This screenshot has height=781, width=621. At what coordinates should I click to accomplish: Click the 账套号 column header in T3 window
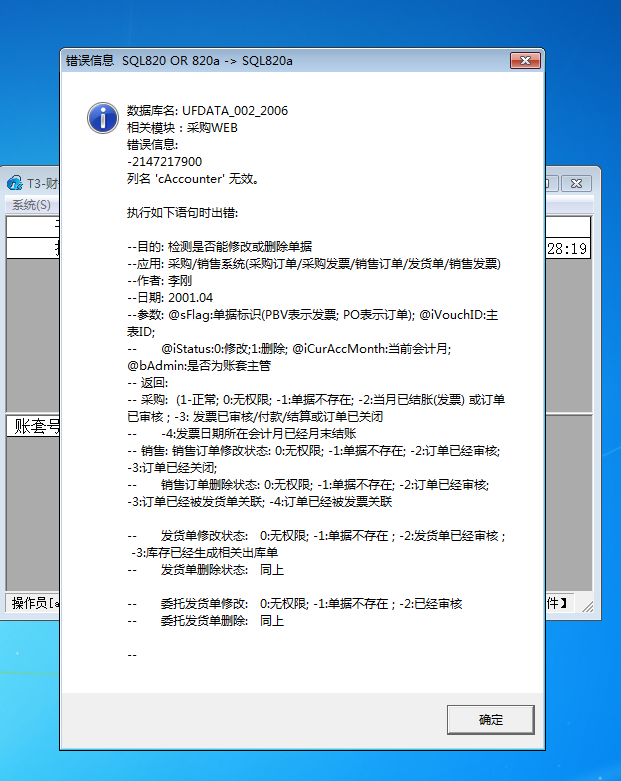click(x=35, y=427)
